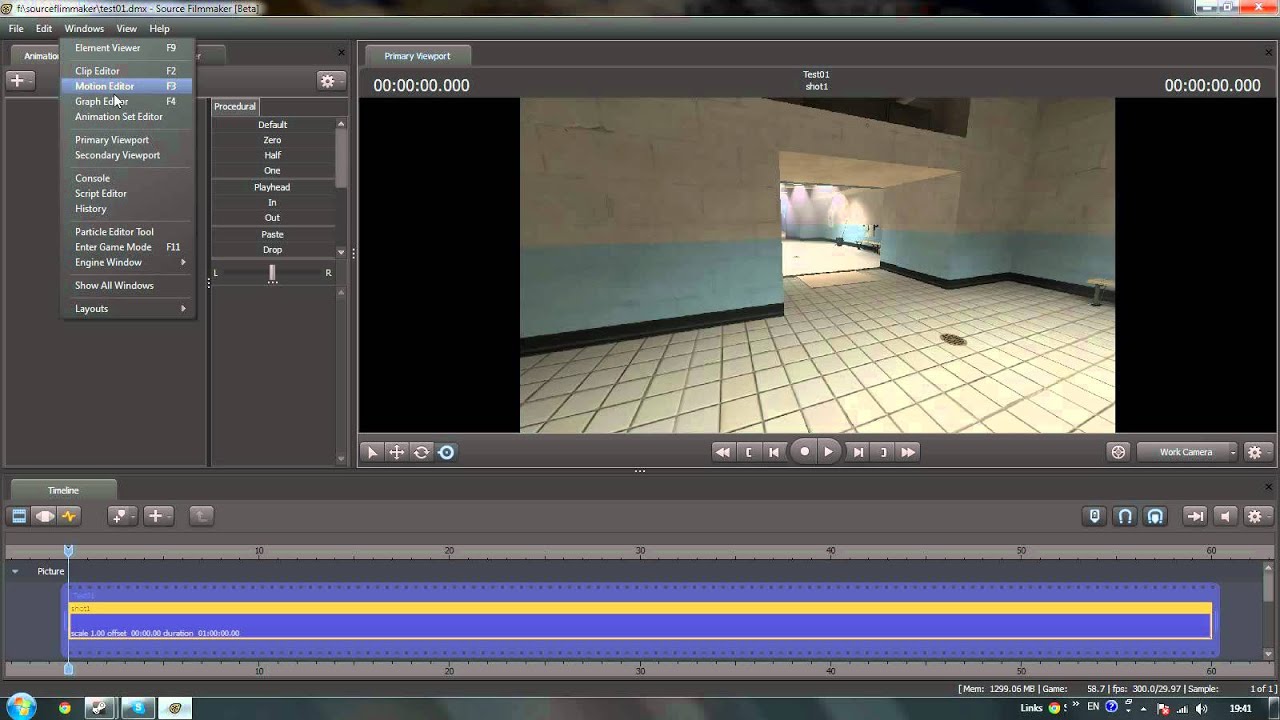Select the Timeline tab
The width and height of the screenshot is (1280, 720).
63,490
